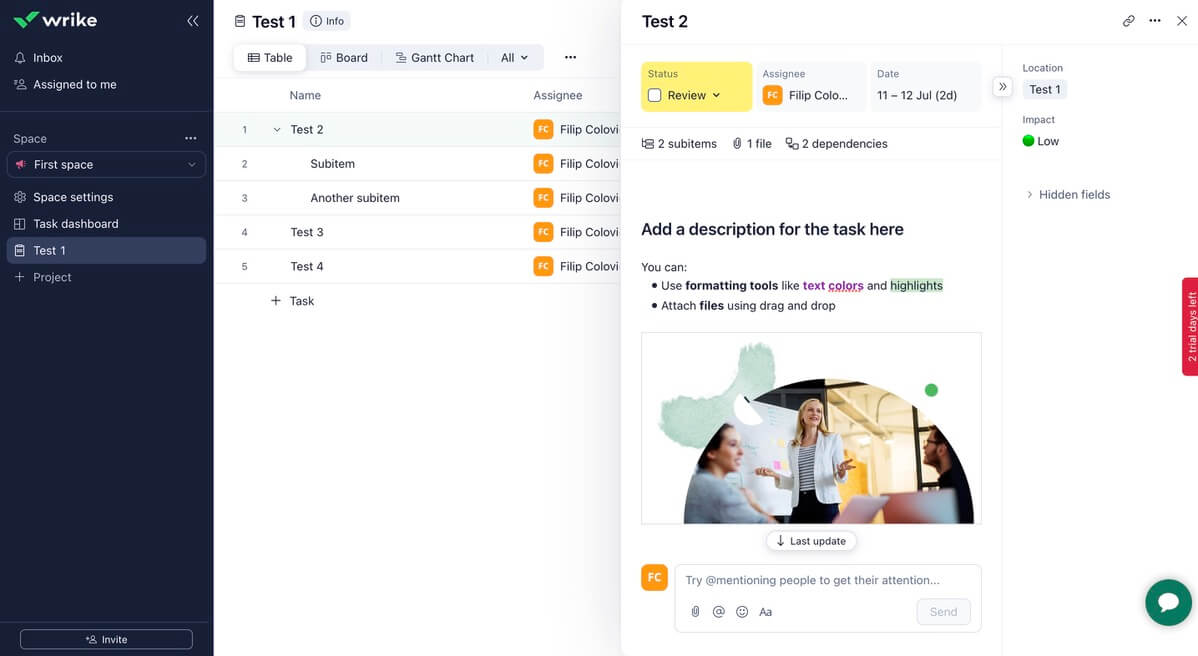Click the task description heading
The image size is (1198, 656).
tap(772, 229)
